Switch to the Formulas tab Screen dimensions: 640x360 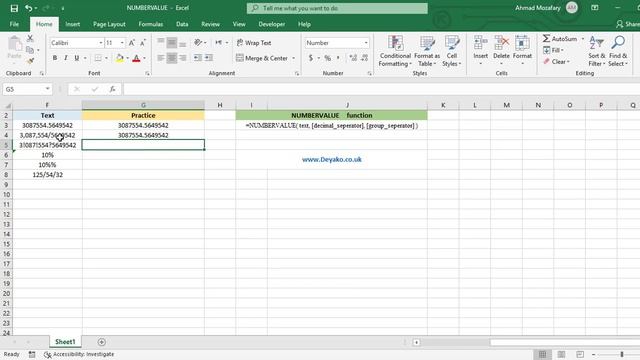click(151, 24)
